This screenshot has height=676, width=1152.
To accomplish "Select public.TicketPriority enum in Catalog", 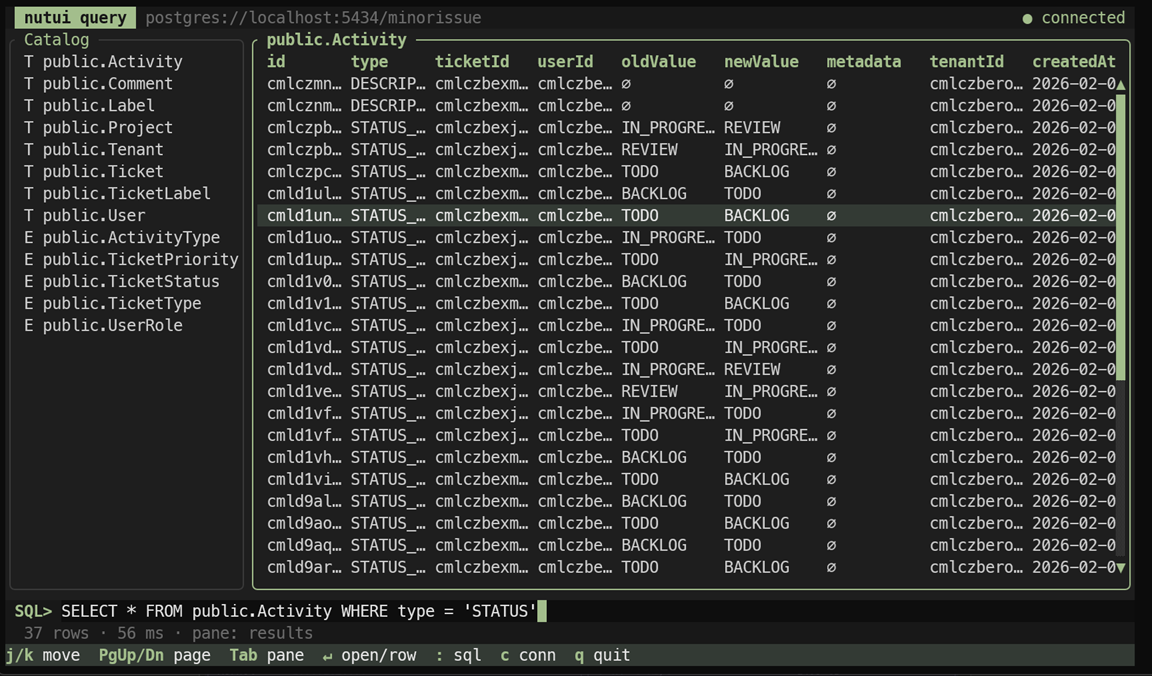I will (131, 260).
